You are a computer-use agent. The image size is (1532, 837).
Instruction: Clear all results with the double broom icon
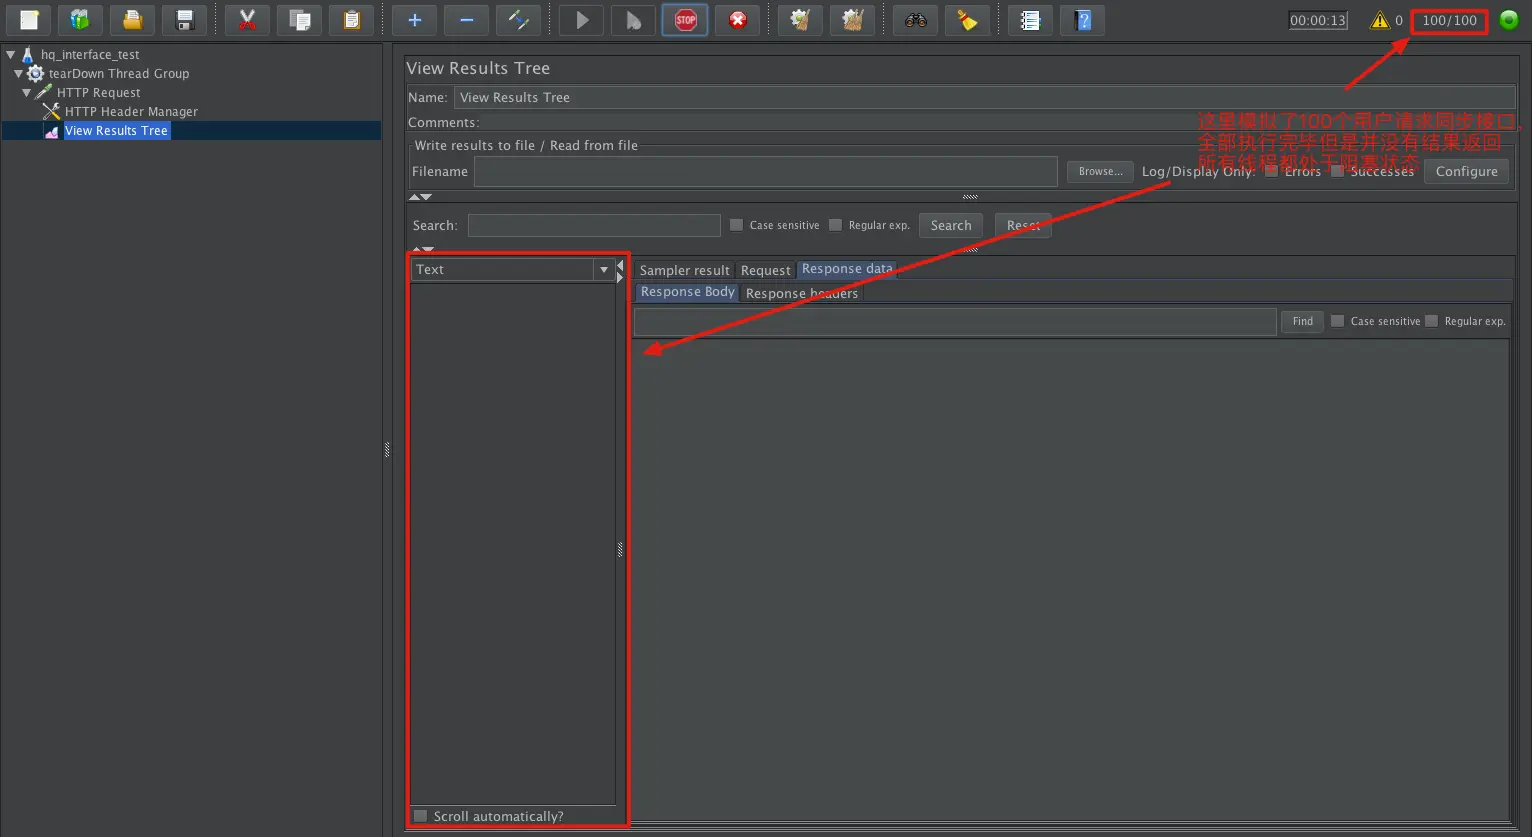click(852, 19)
